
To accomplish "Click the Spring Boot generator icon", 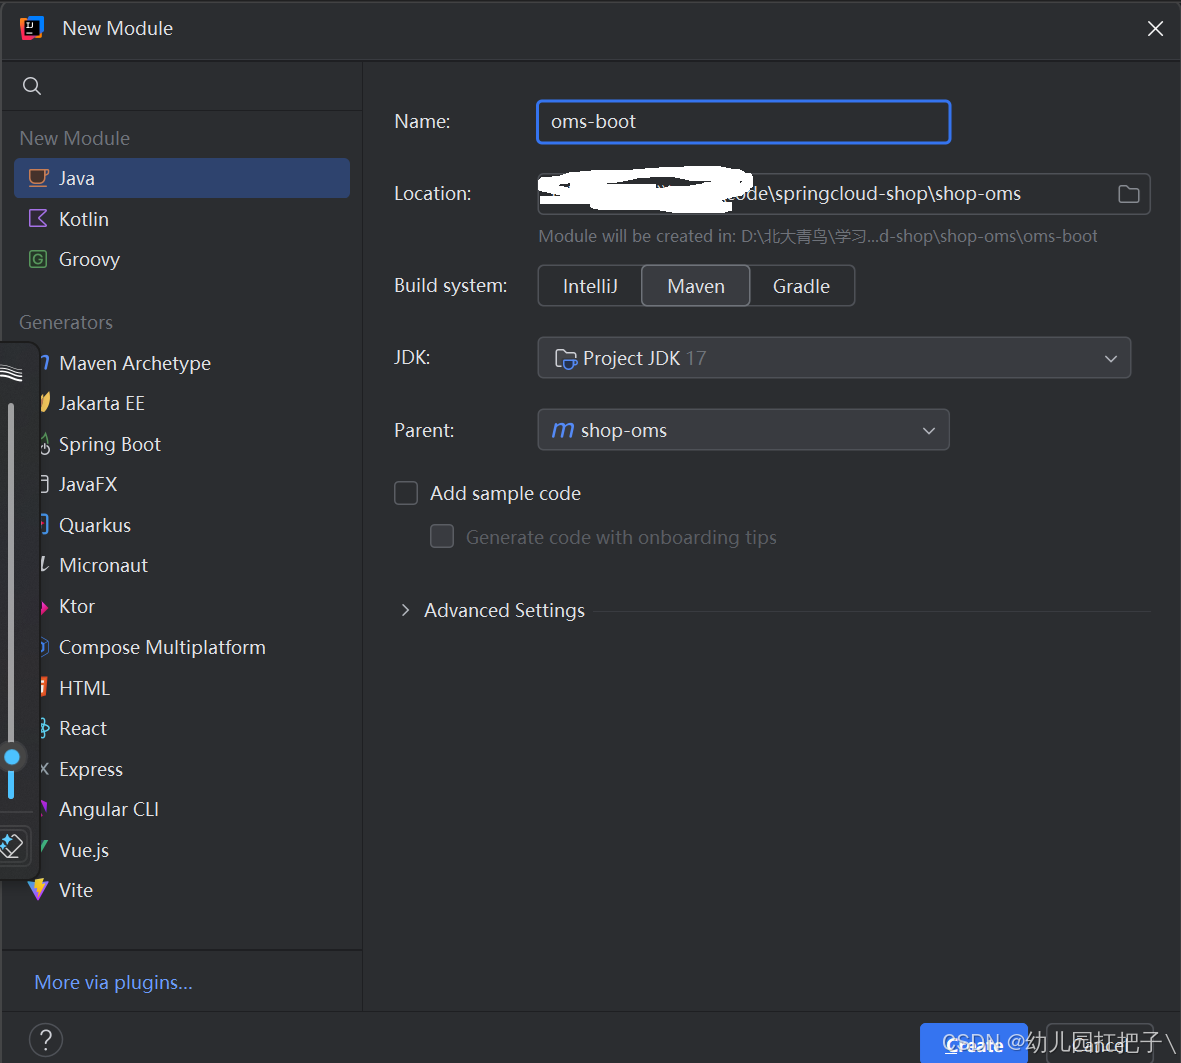I will [x=44, y=444].
